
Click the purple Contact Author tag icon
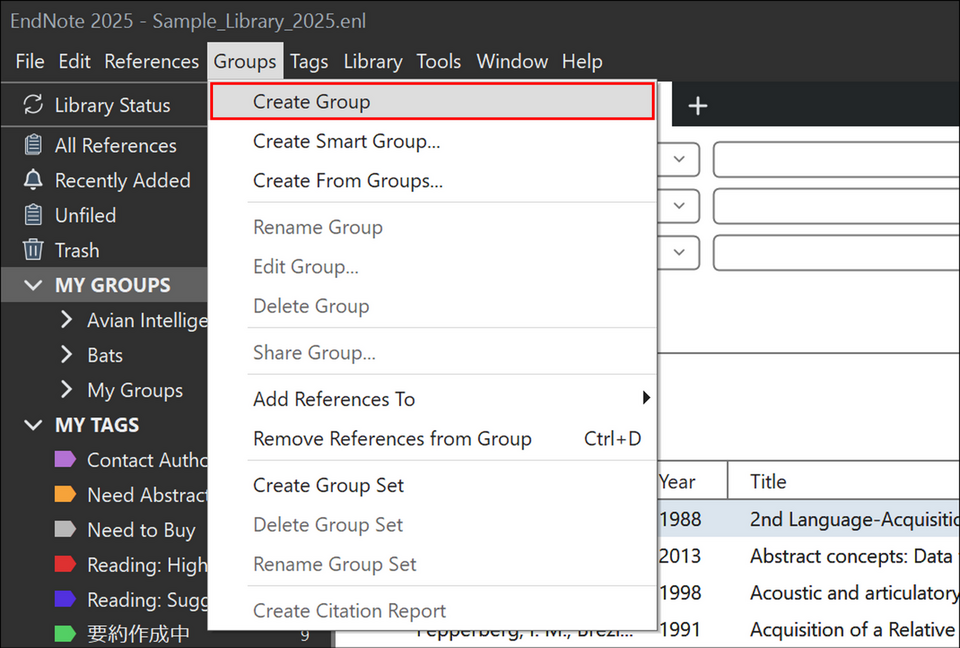pos(65,459)
